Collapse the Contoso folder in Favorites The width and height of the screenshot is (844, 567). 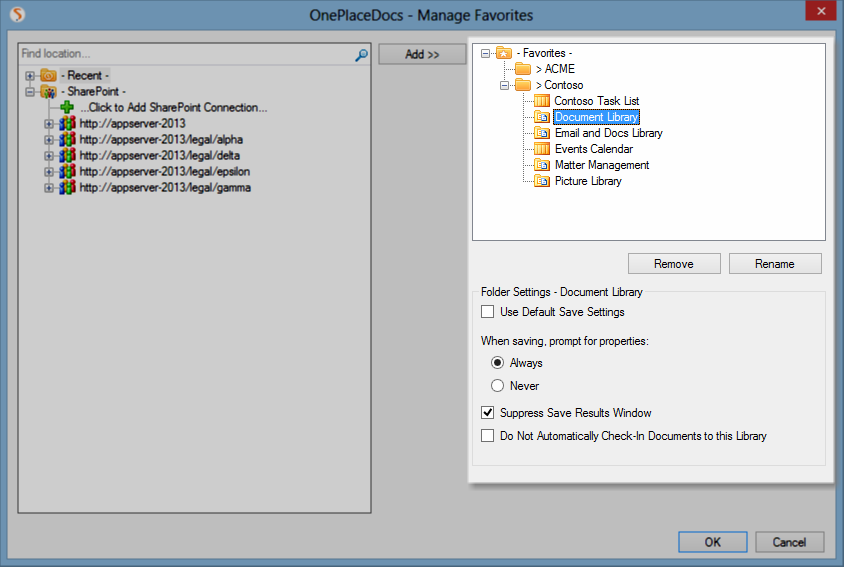click(505, 85)
